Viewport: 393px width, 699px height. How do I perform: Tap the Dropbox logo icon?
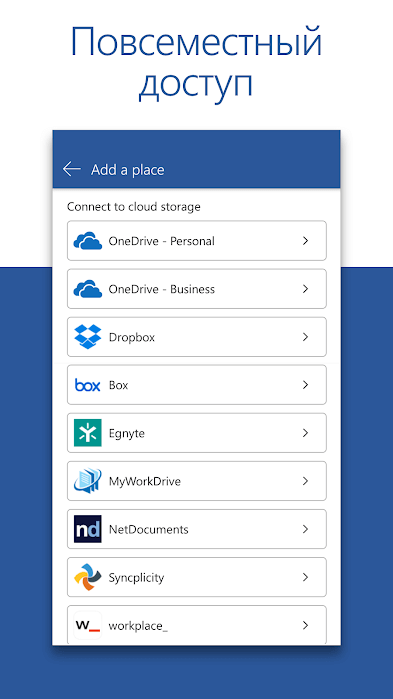[x=87, y=337]
